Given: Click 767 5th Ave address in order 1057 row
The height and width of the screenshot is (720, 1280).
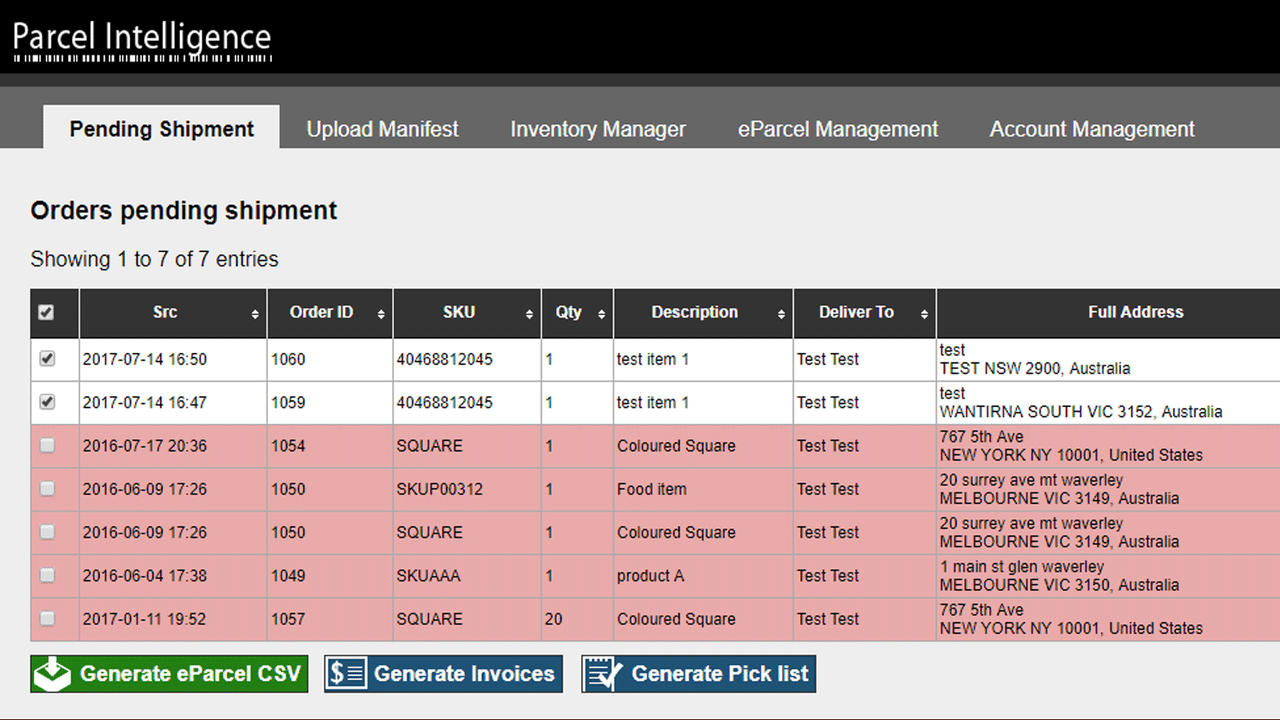Looking at the screenshot, I should coord(982,610).
